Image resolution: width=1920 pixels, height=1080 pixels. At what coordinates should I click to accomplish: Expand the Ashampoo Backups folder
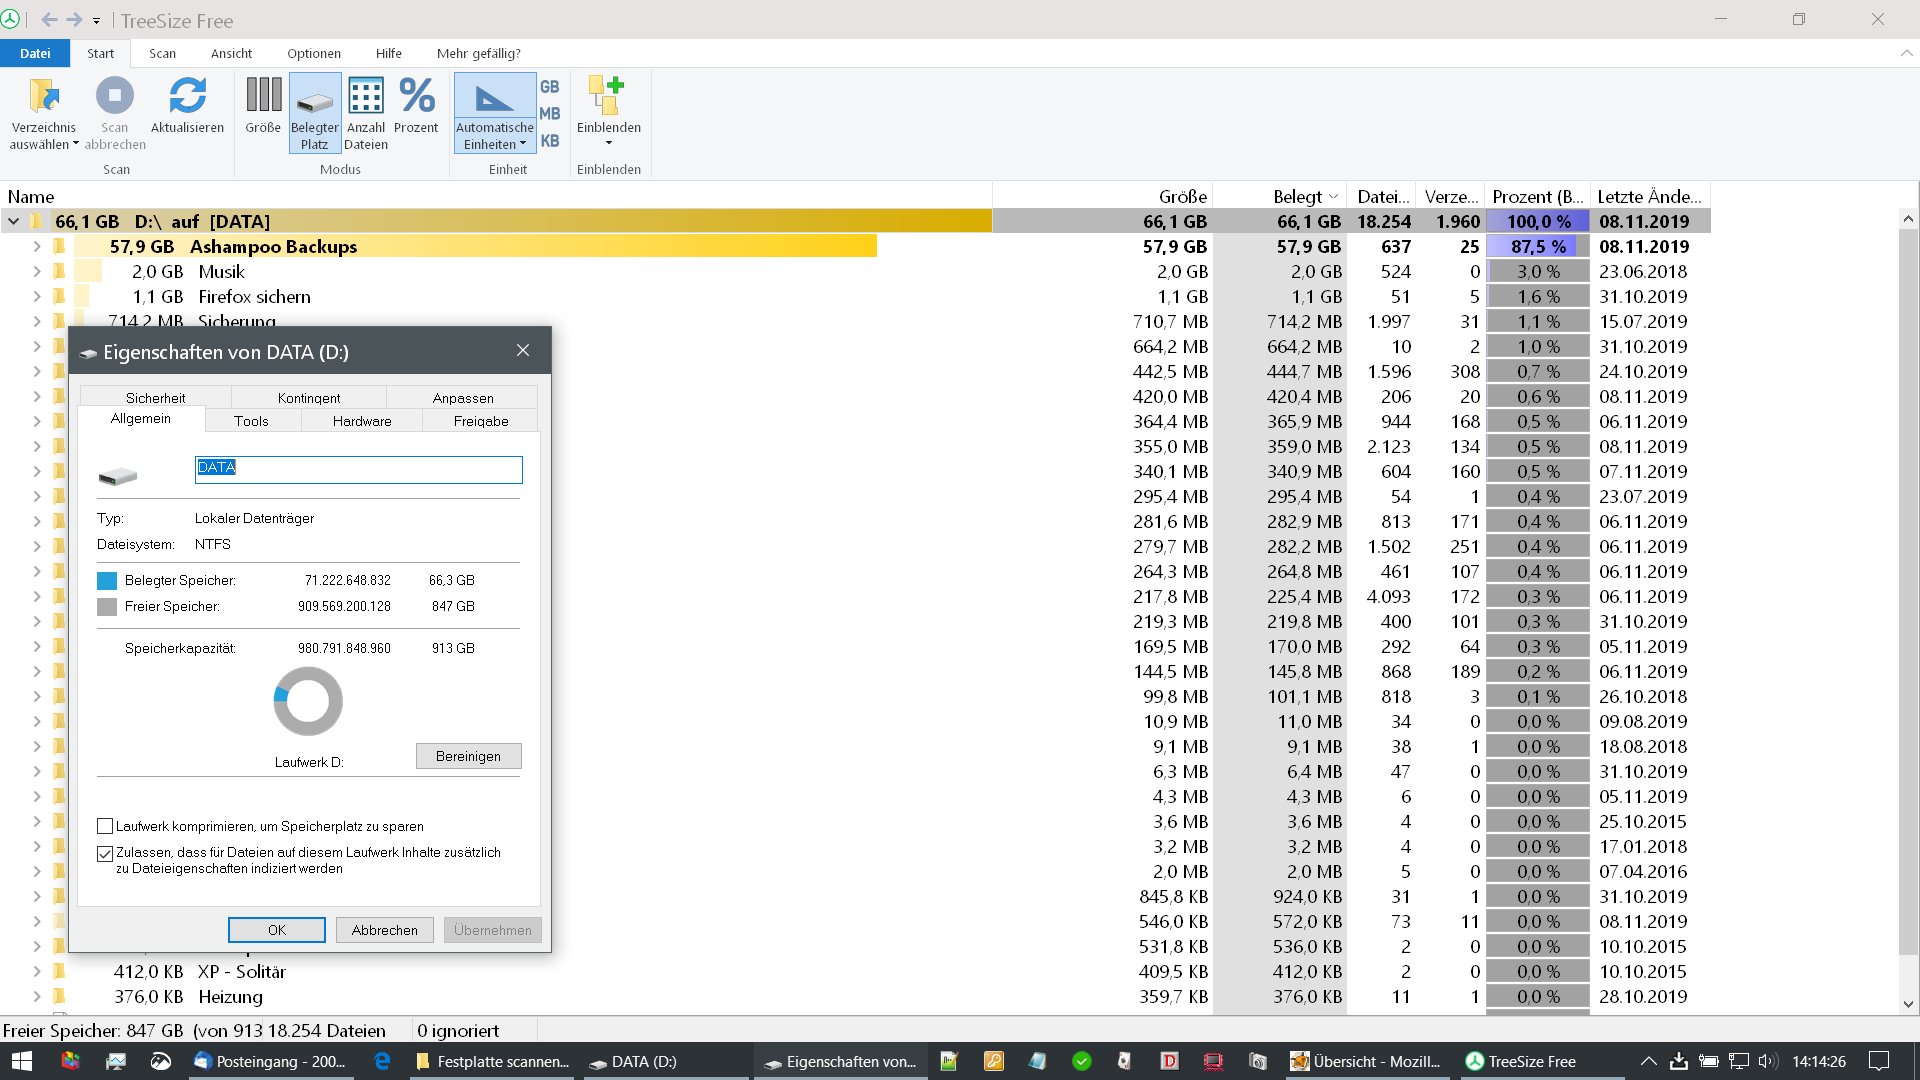[37, 246]
